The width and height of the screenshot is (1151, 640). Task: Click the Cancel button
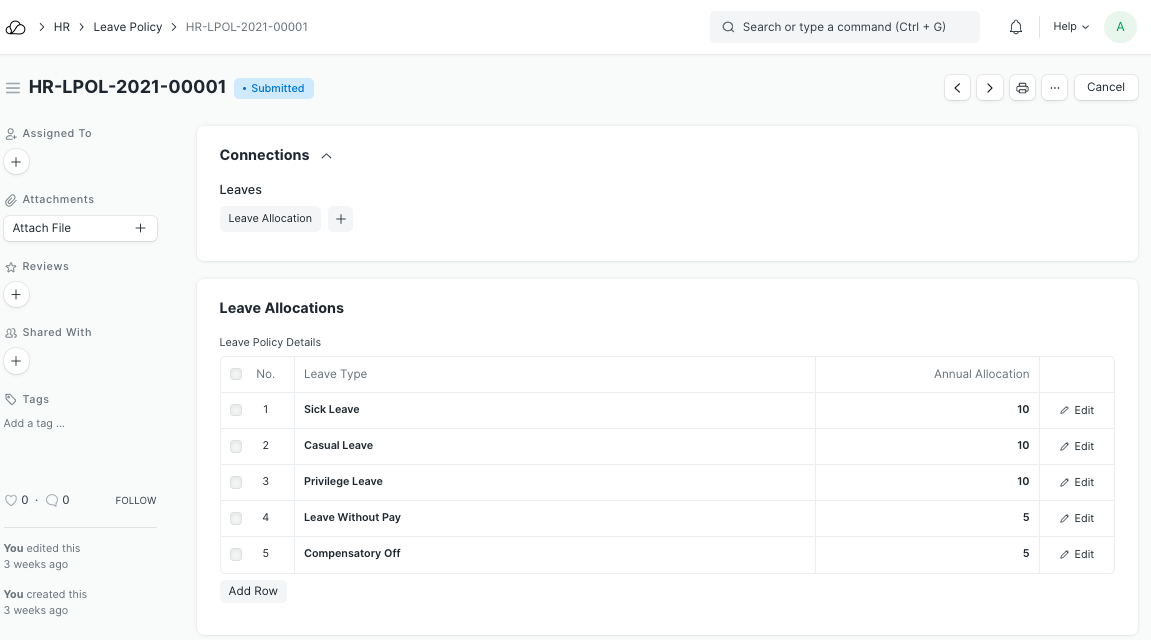(x=1106, y=88)
